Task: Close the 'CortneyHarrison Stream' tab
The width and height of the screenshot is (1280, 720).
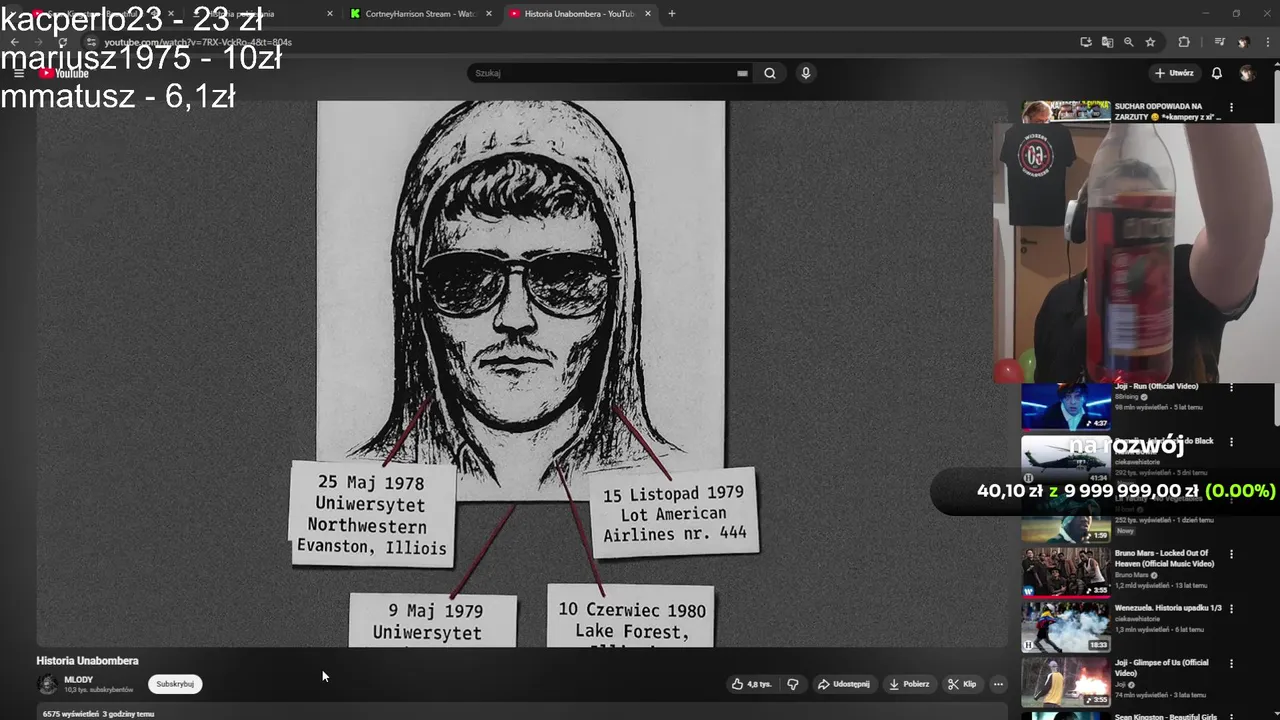Action: 487,14
